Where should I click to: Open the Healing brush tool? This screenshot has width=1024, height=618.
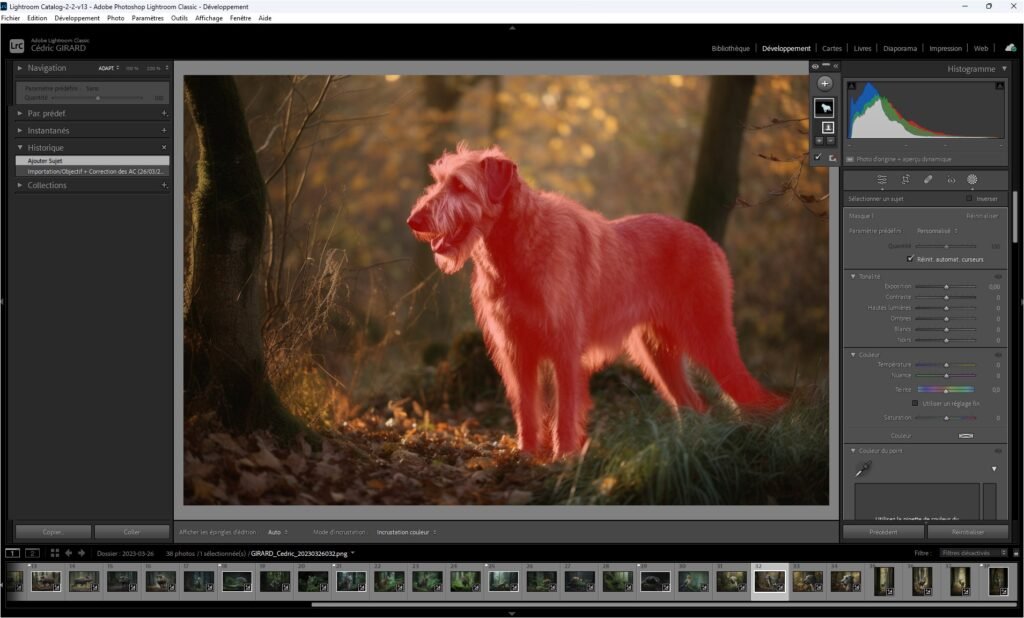pos(930,178)
